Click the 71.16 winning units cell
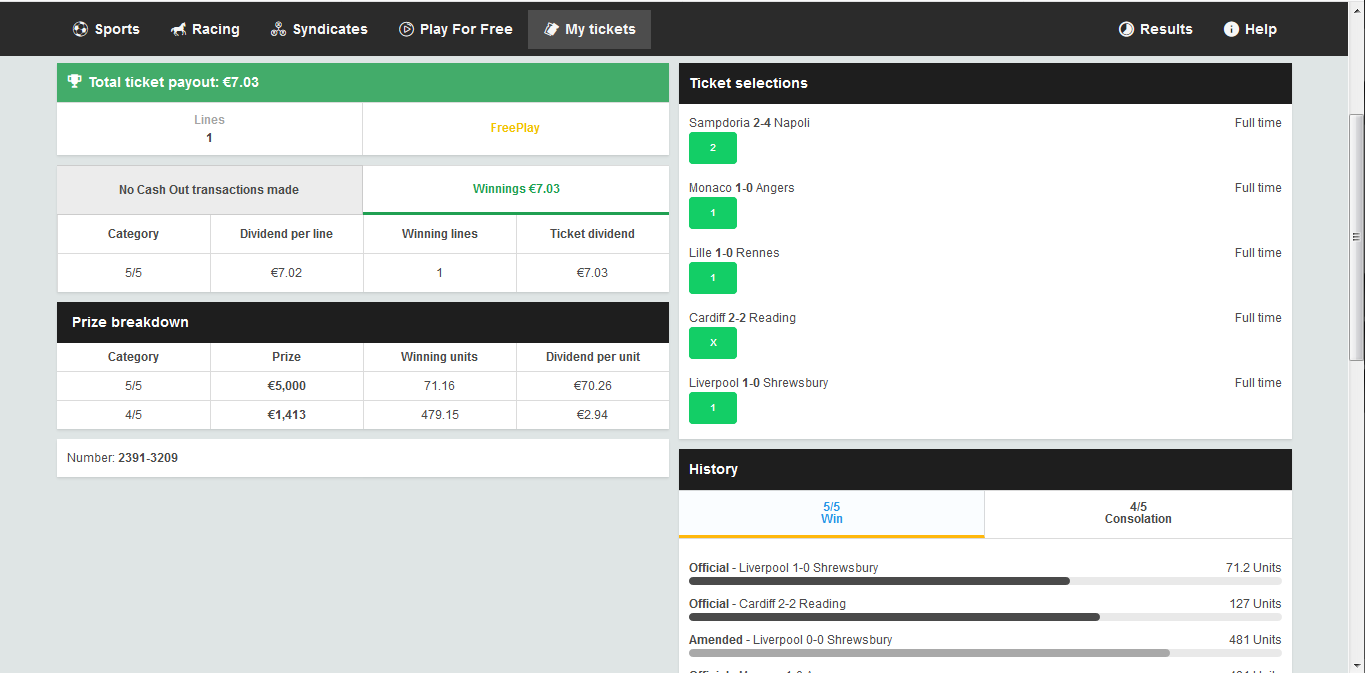1365x673 pixels. point(439,386)
